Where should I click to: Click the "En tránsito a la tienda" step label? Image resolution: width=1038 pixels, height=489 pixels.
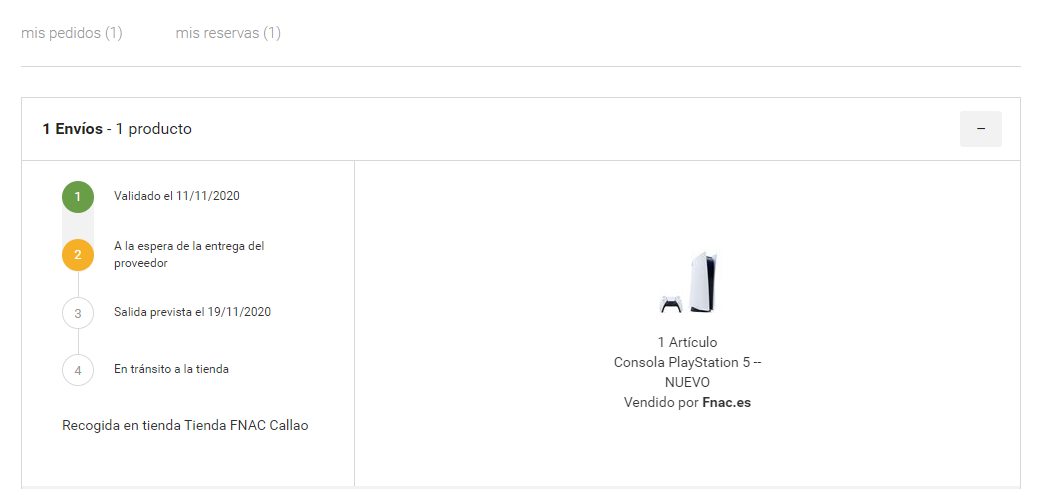click(x=171, y=369)
